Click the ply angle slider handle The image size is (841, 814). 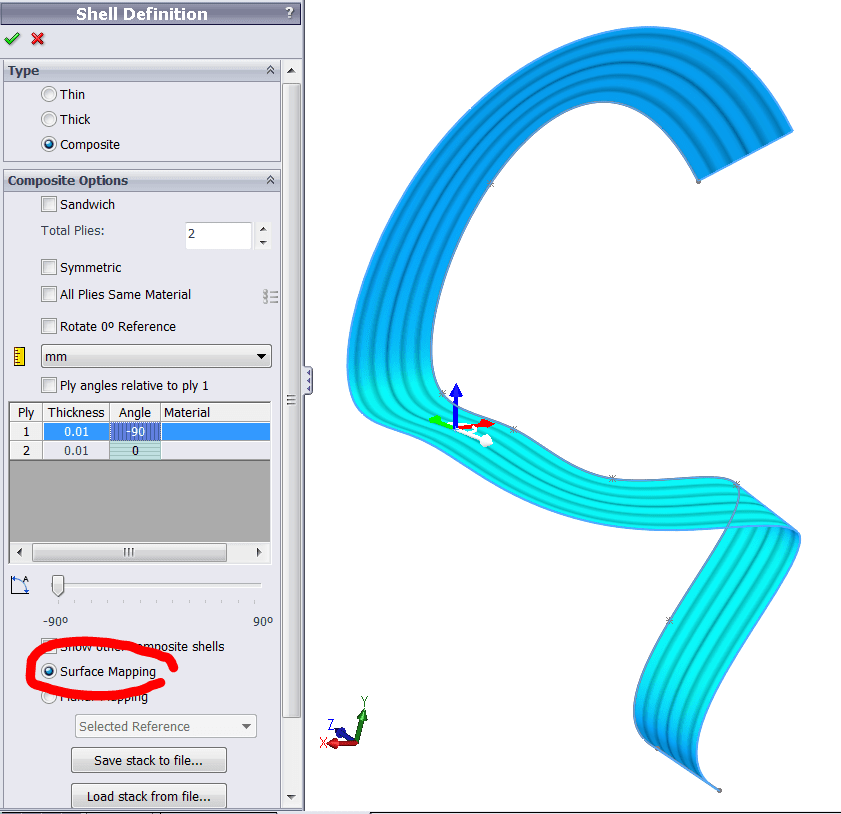tap(58, 585)
